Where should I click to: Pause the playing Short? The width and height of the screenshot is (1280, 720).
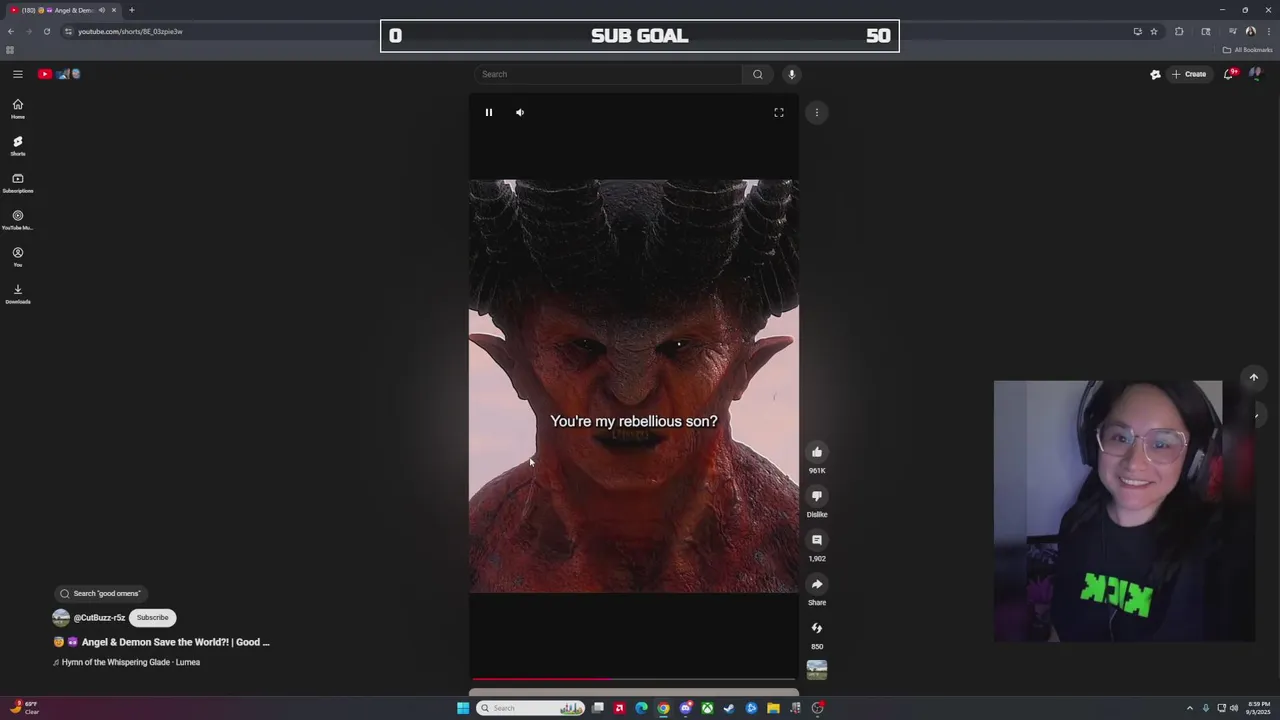coord(489,112)
